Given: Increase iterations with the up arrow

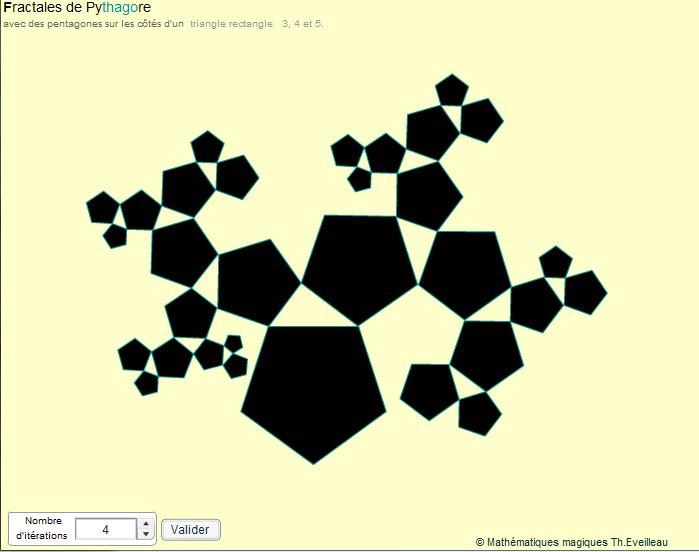Looking at the screenshot, I should pyautogui.click(x=146, y=523).
